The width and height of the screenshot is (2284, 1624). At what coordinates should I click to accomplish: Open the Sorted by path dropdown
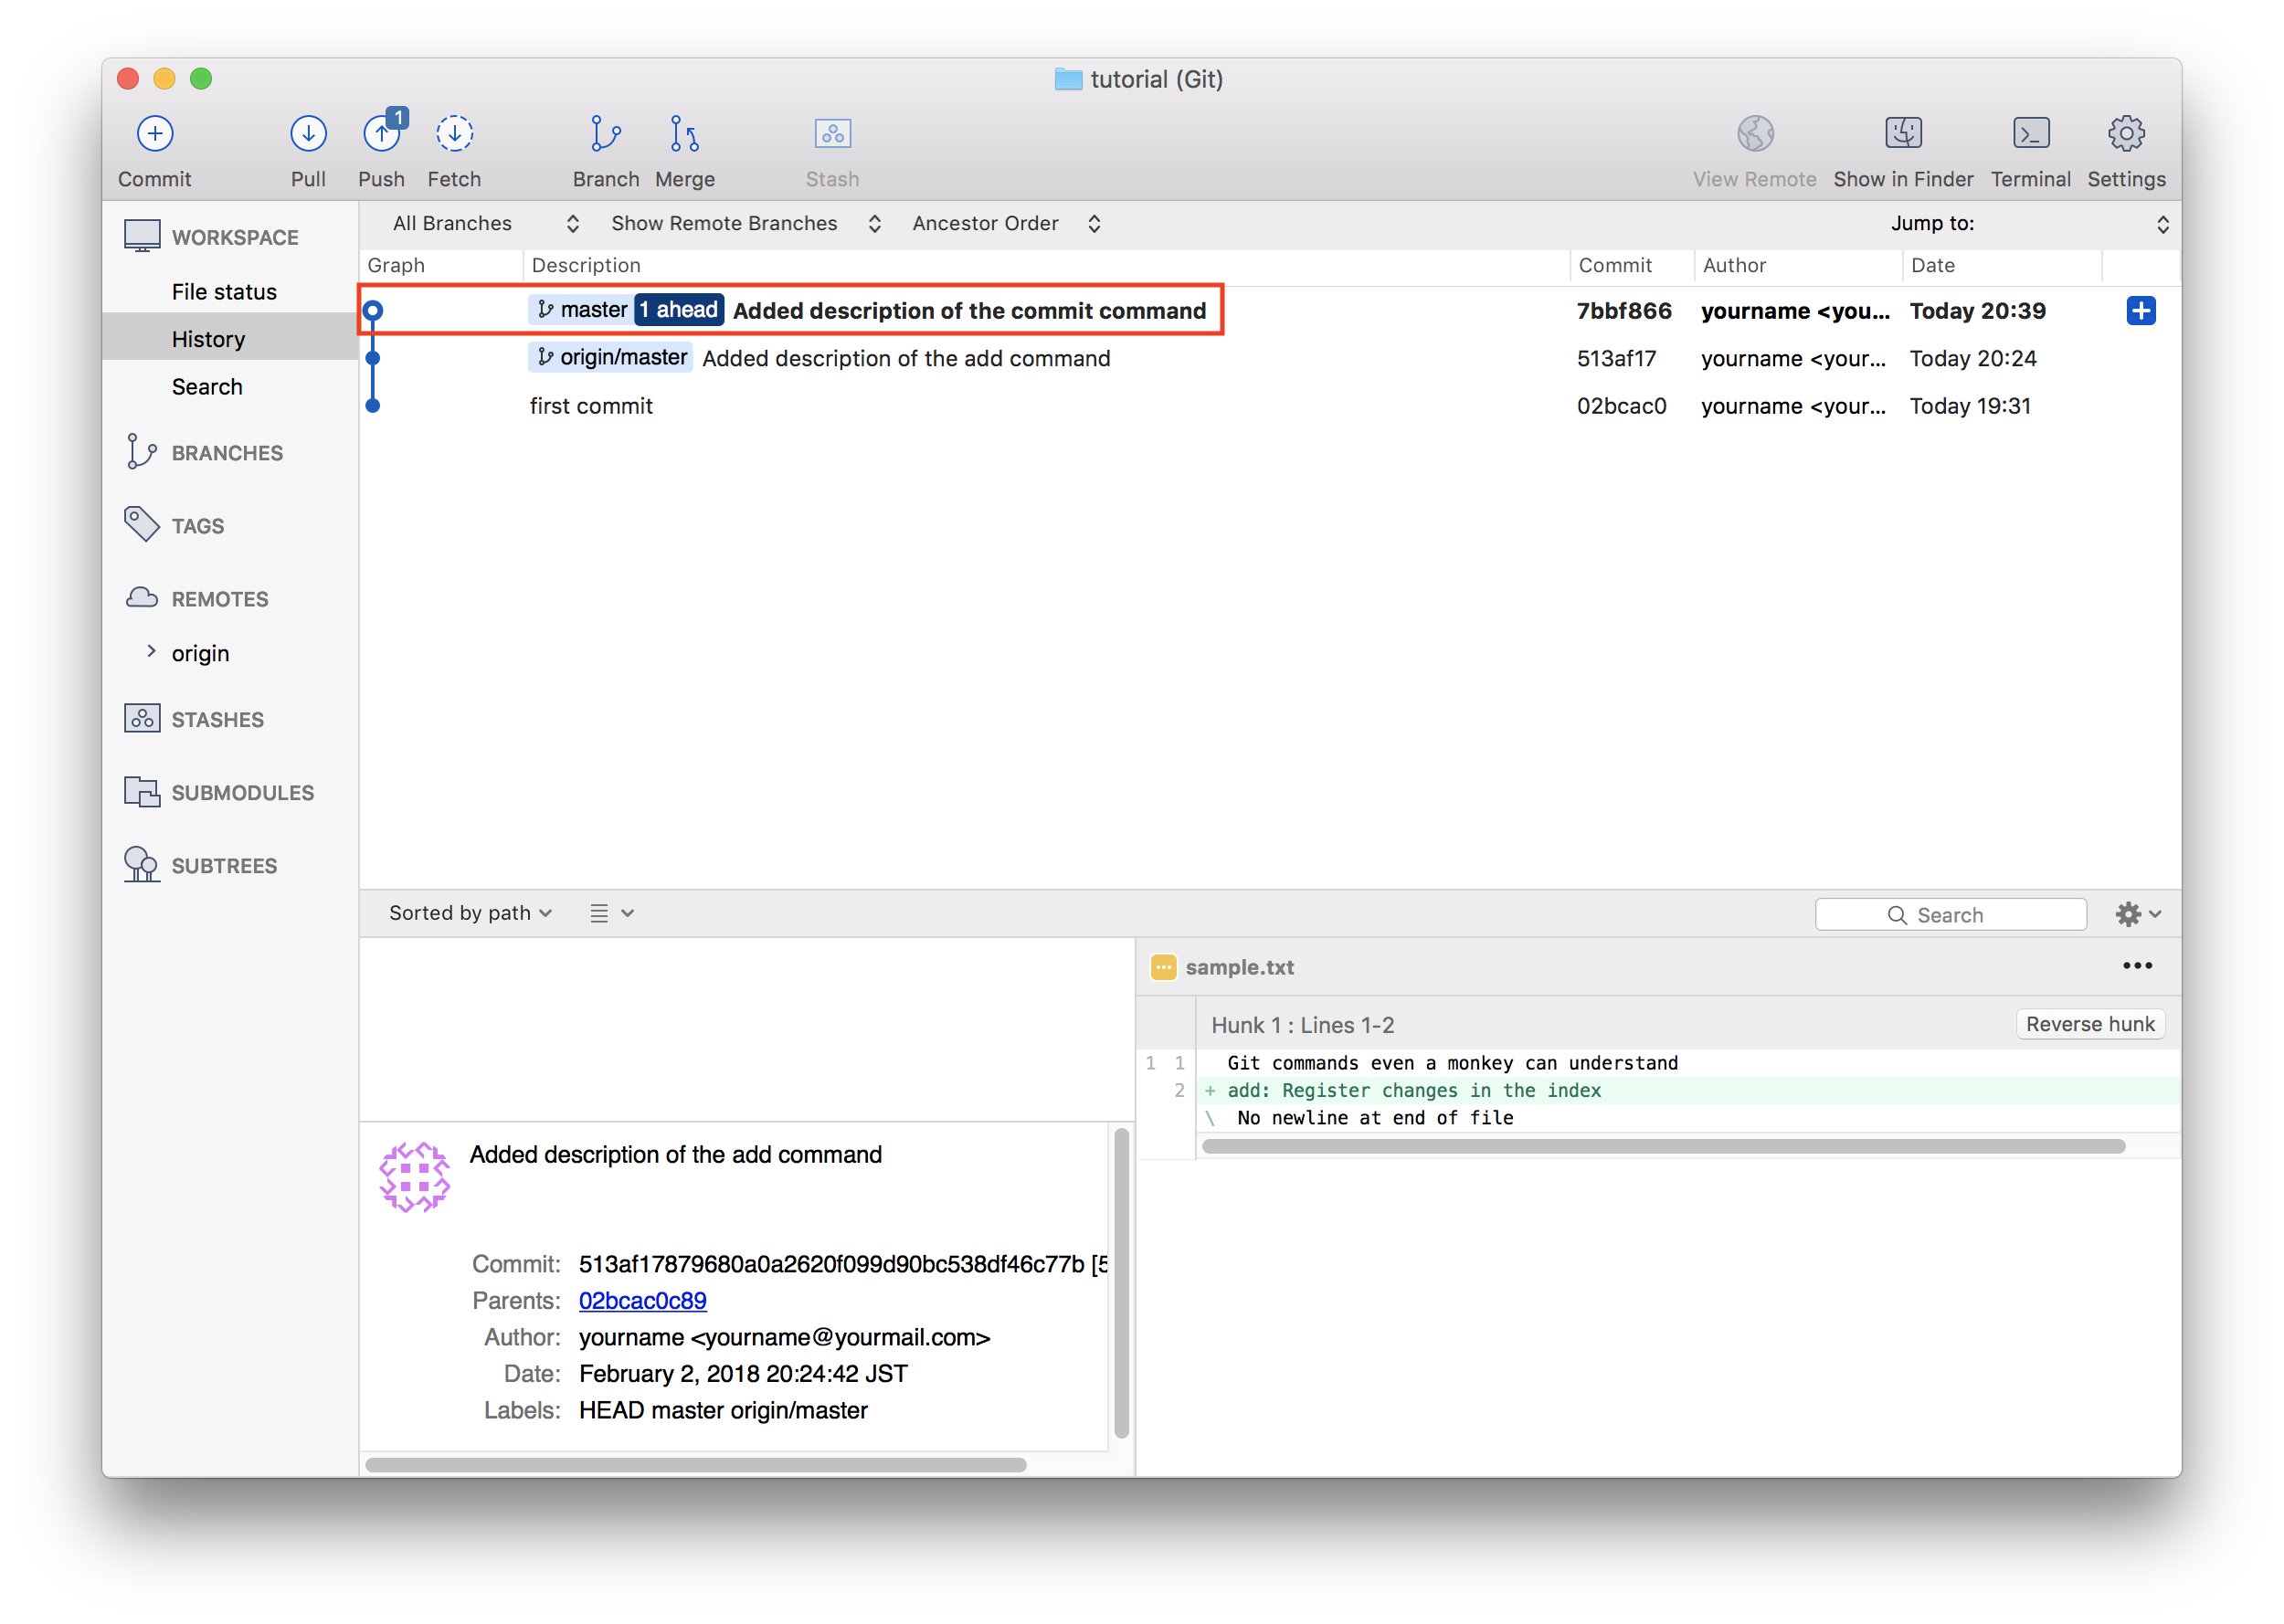pos(471,913)
